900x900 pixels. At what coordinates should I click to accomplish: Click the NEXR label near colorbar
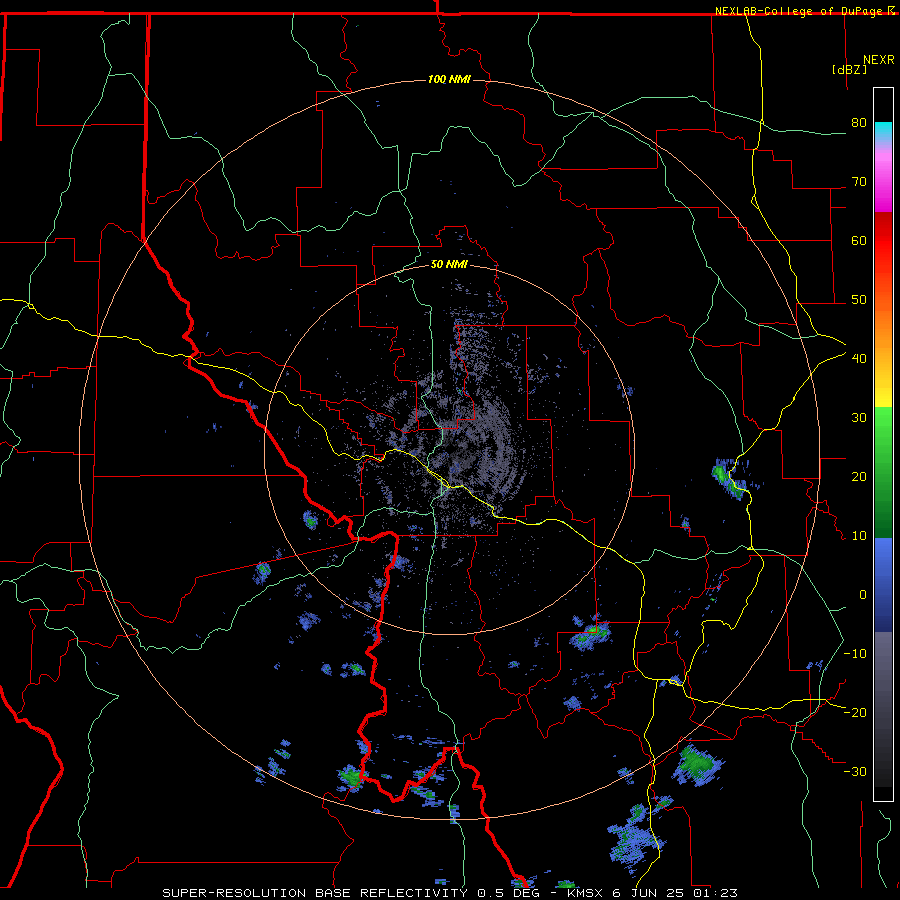coord(879,60)
